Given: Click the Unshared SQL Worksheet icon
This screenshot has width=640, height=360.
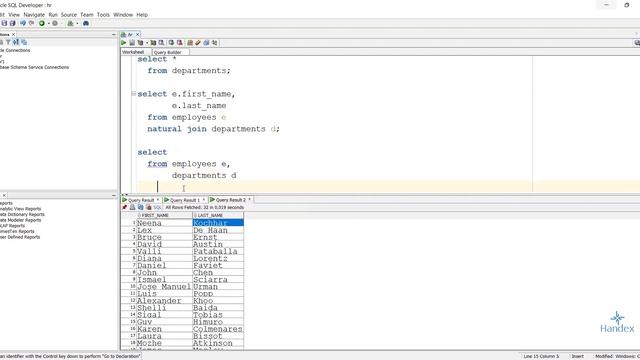Looking at the screenshot, I should (x=190, y=43).
